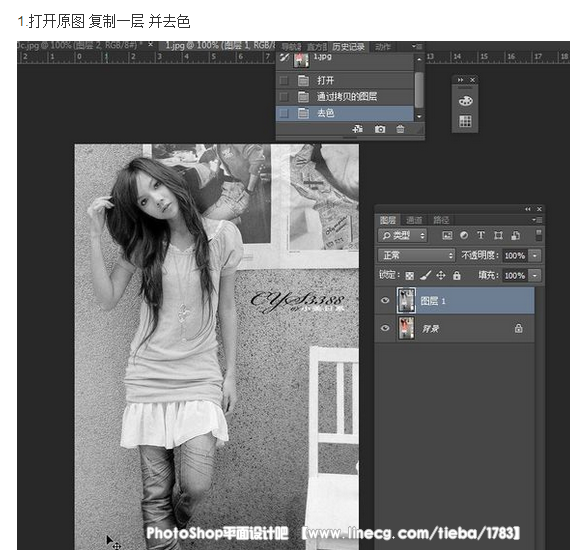The image size is (570, 550).
Task: Lock image pixels brush icon
Action: (425, 275)
